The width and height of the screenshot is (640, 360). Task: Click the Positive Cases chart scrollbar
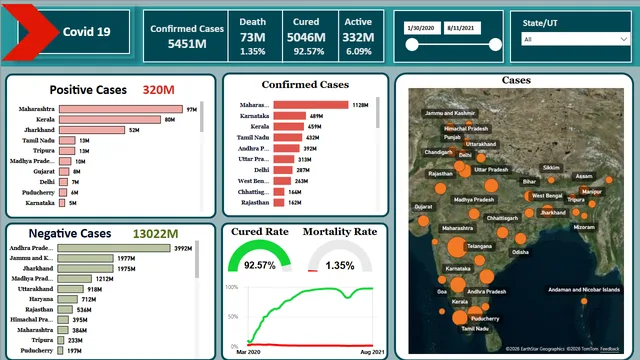(202, 117)
